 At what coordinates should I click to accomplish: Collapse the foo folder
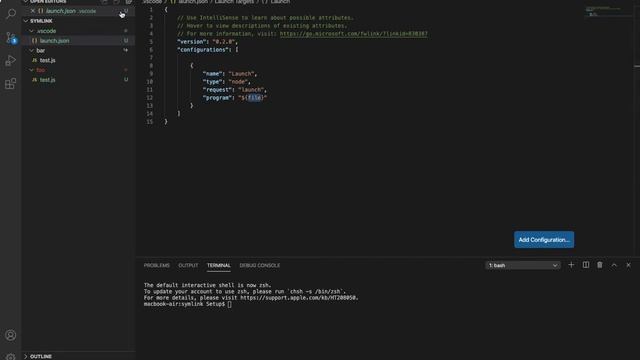coord(31,70)
